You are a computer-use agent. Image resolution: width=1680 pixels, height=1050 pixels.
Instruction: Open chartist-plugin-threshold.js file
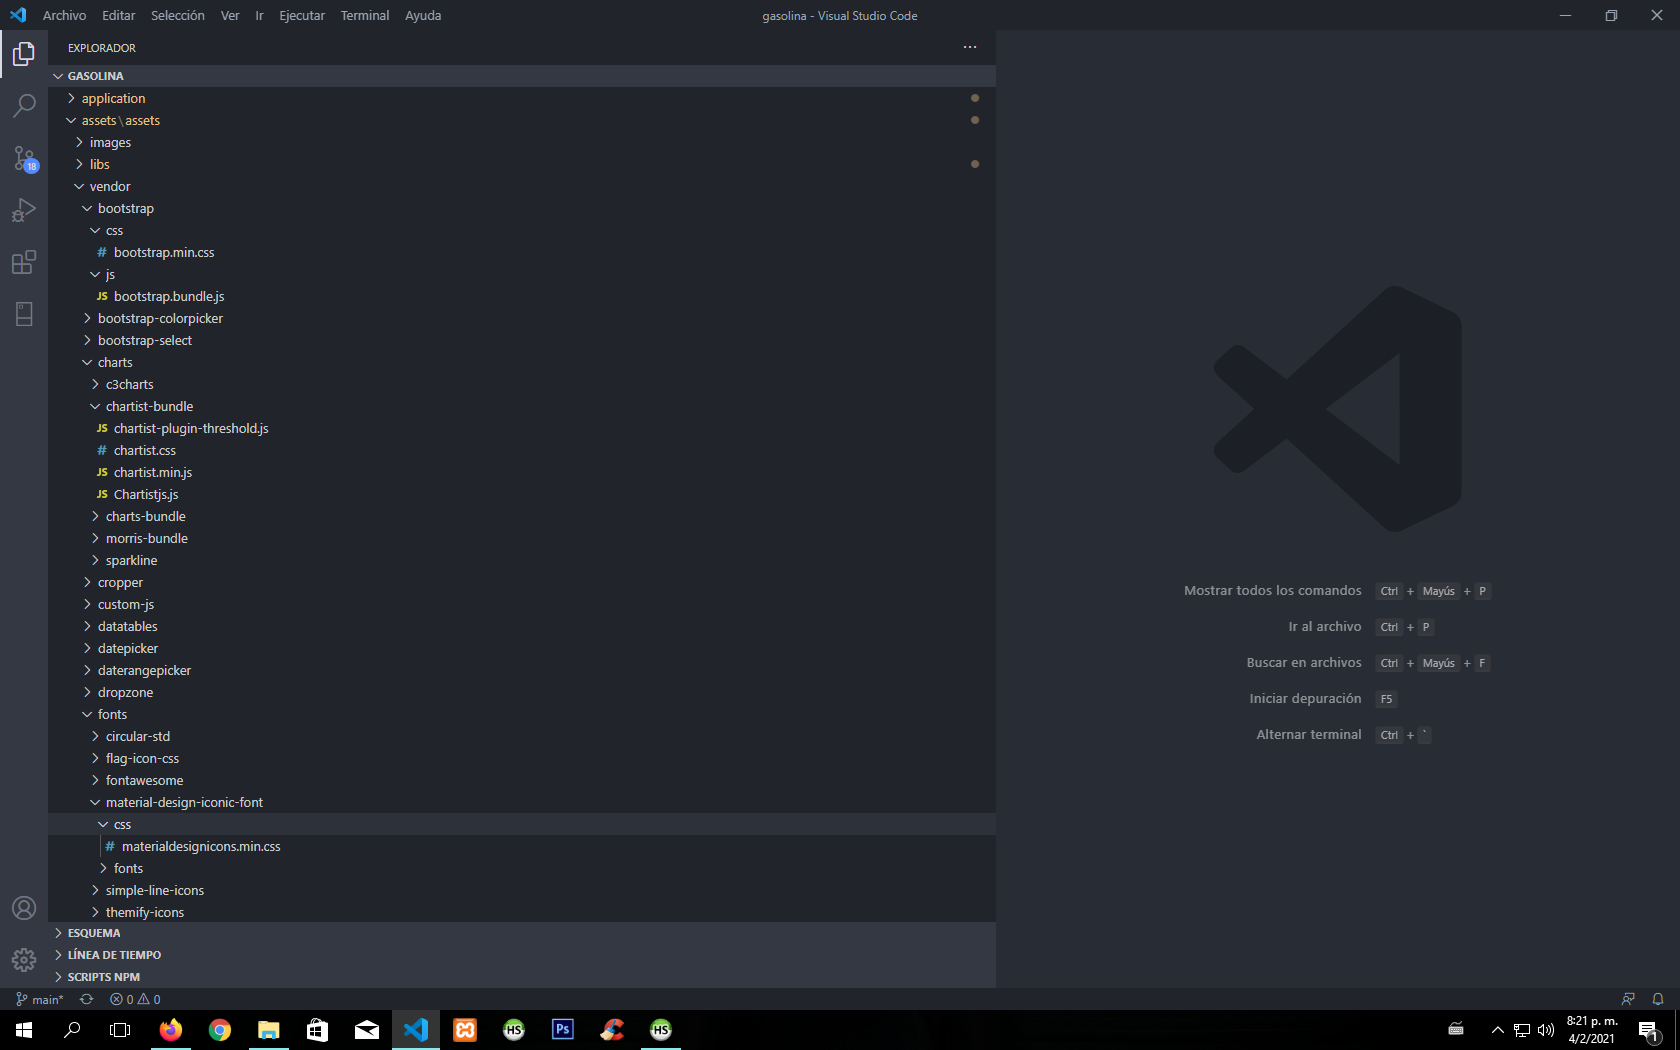(x=522, y=428)
